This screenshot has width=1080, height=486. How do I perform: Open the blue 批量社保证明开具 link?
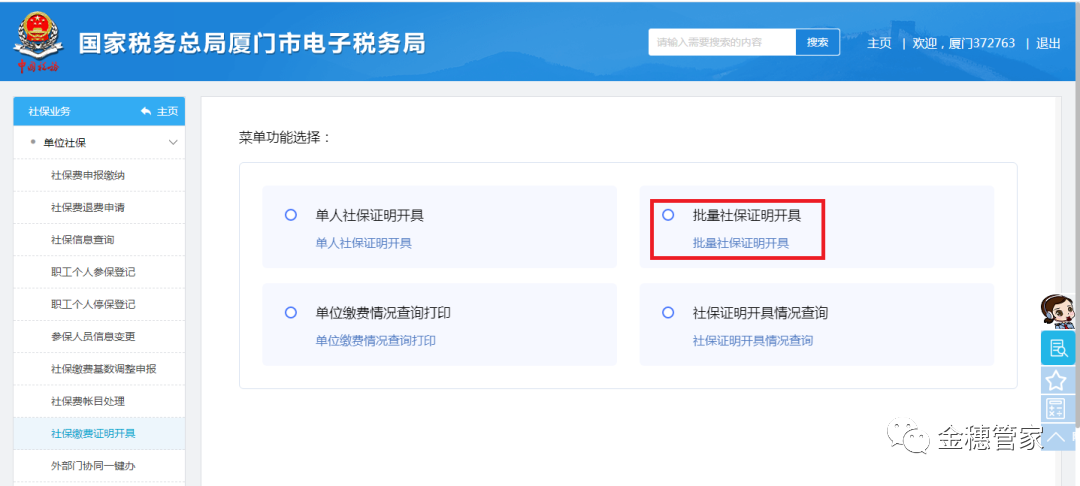point(740,243)
